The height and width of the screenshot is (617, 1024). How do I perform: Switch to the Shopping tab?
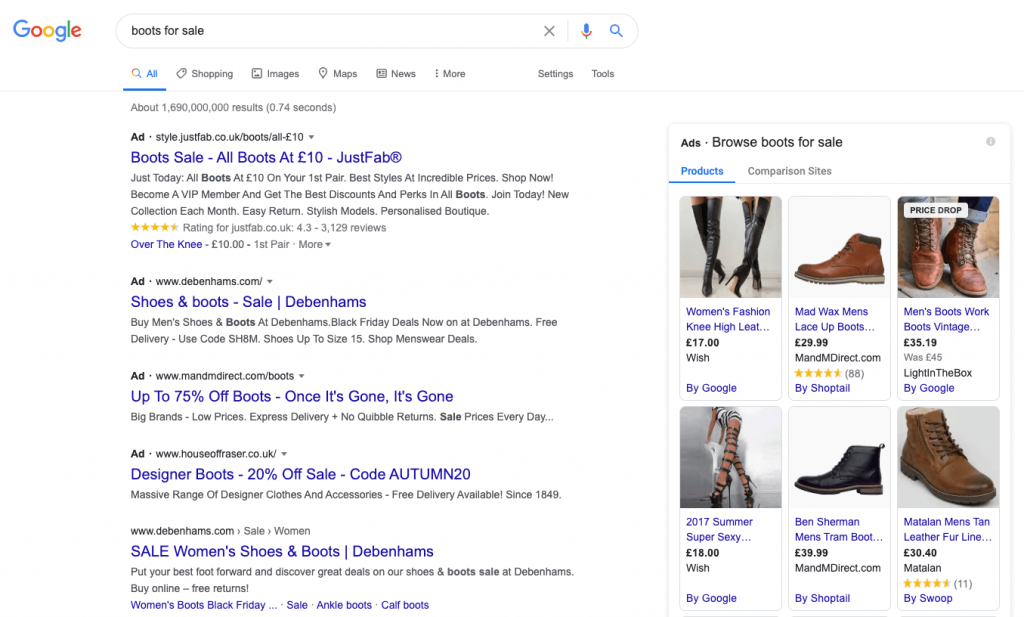(x=204, y=74)
